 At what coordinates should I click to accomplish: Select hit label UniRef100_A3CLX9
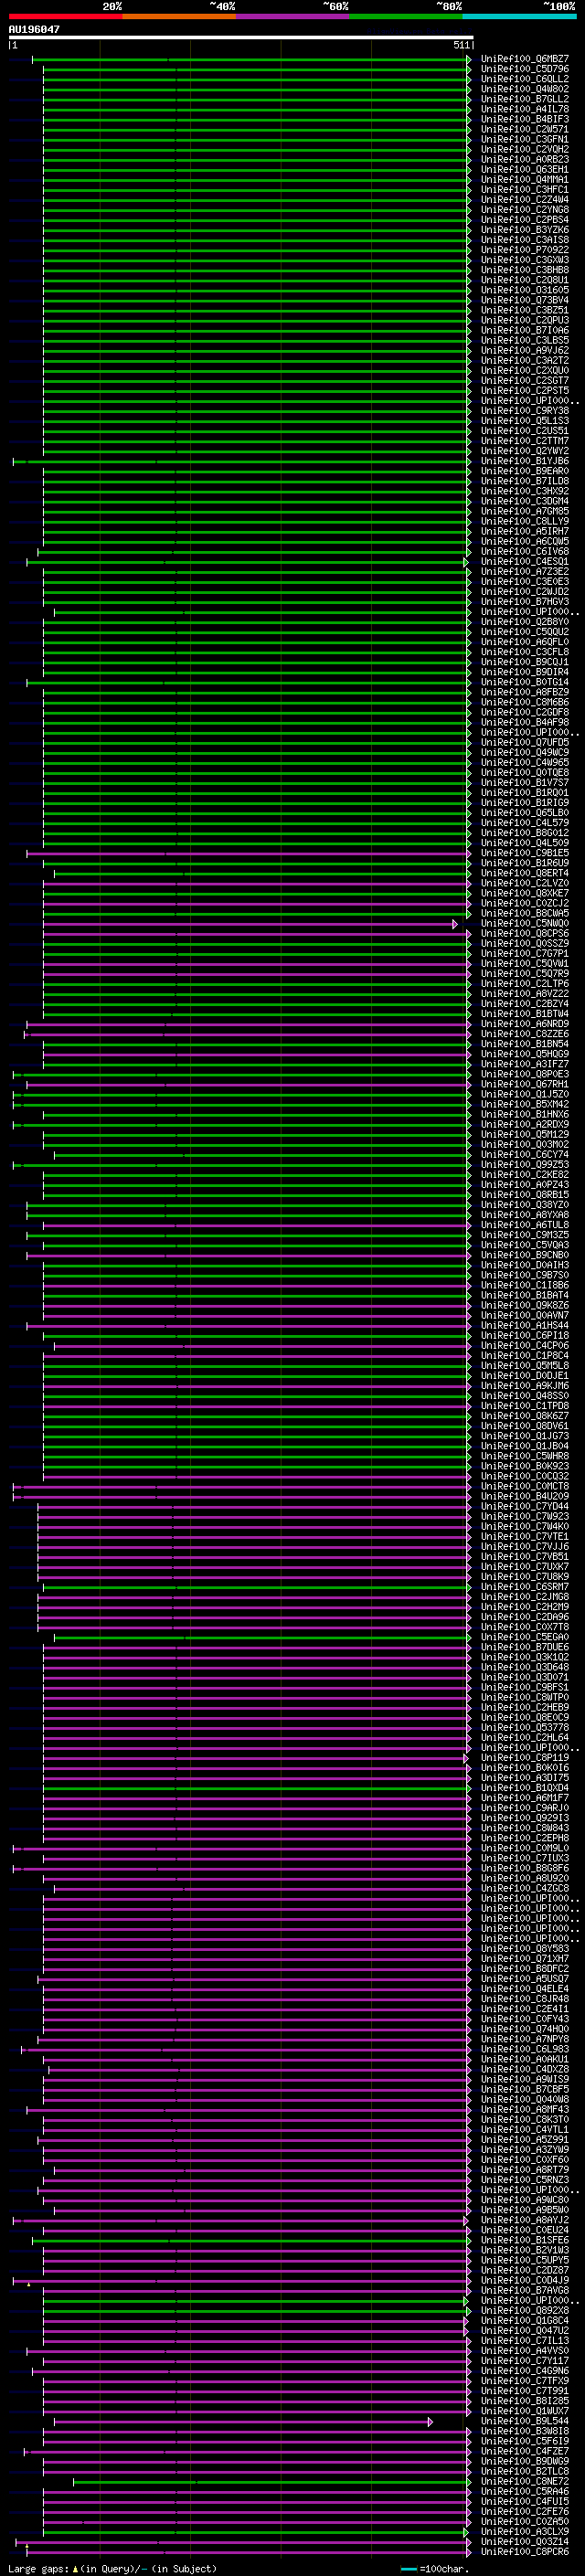[x=525, y=2531]
